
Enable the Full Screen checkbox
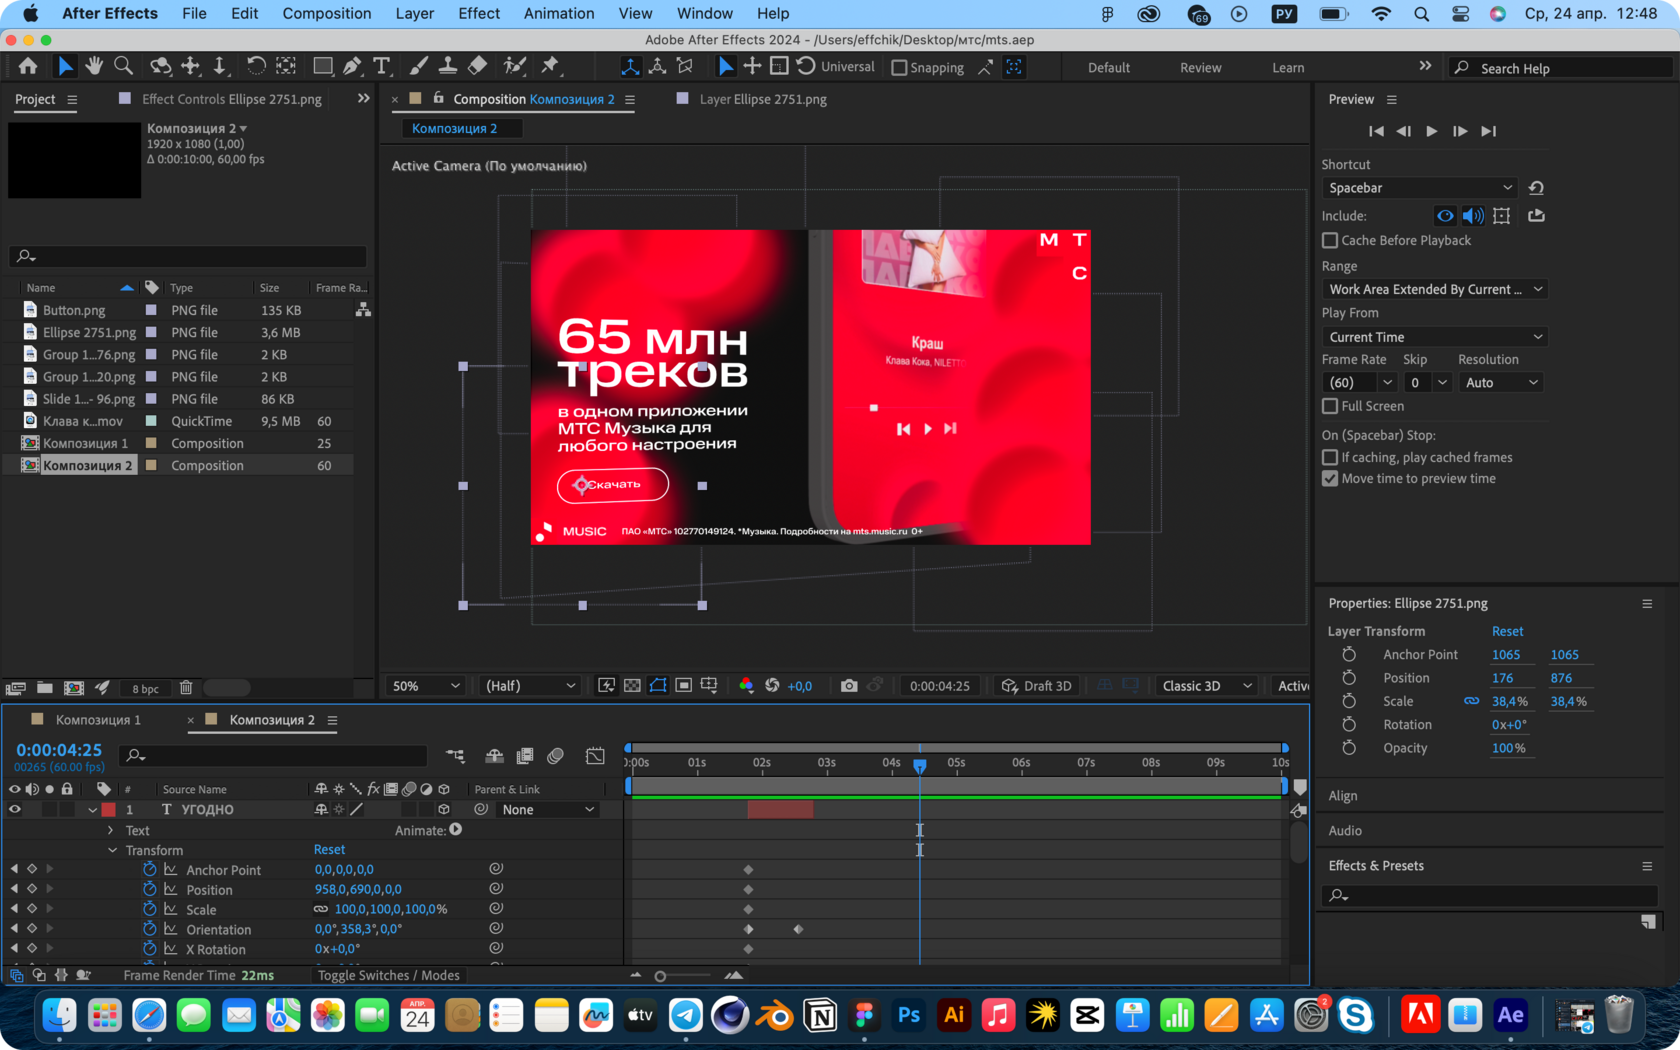(x=1330, y=406)
